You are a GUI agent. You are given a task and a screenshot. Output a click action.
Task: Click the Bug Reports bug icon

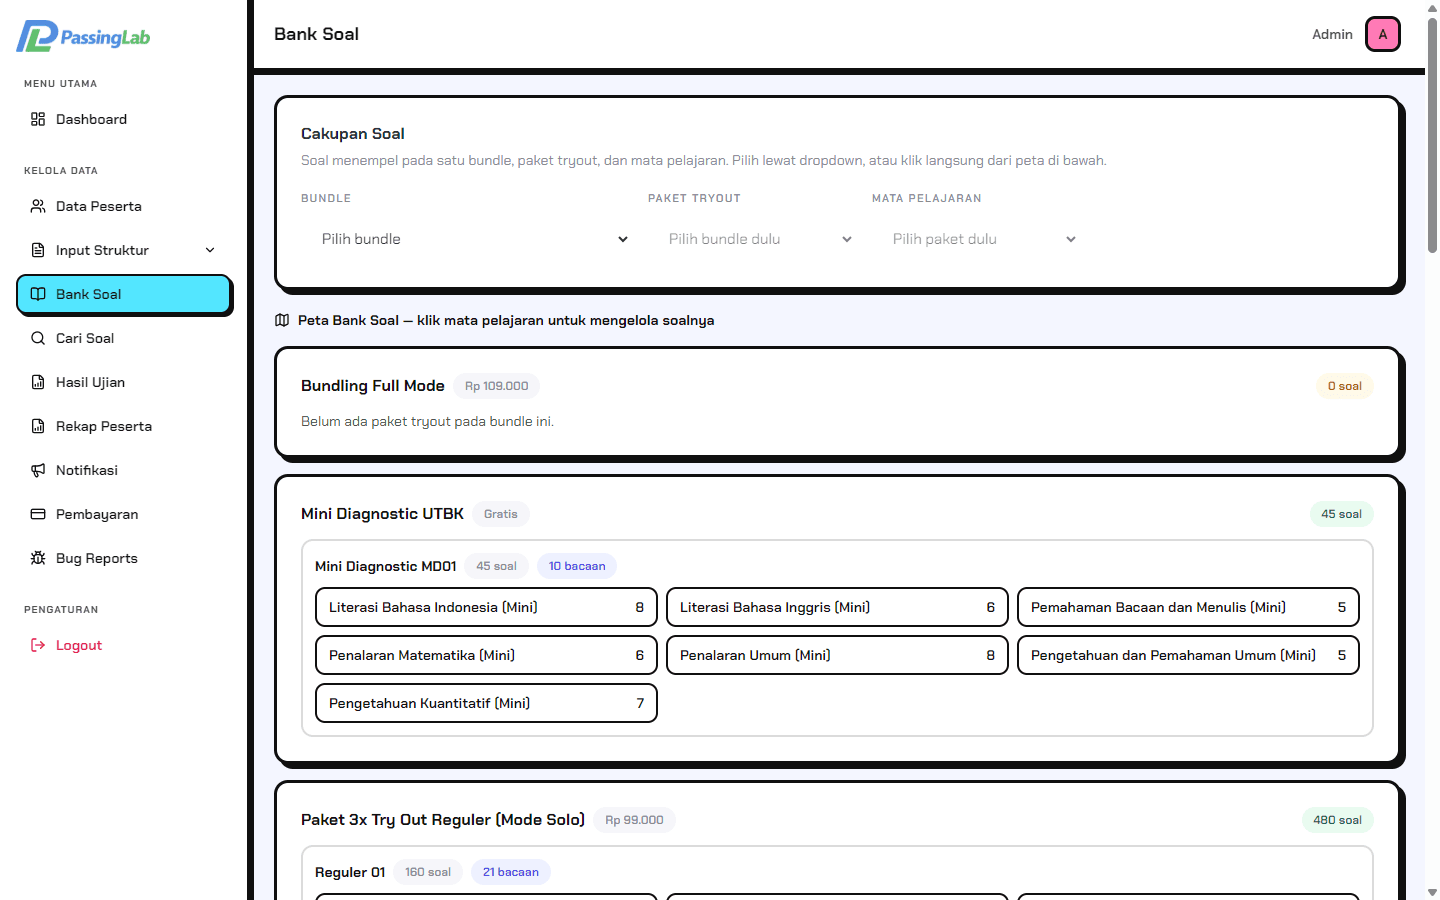pos(38,558)
